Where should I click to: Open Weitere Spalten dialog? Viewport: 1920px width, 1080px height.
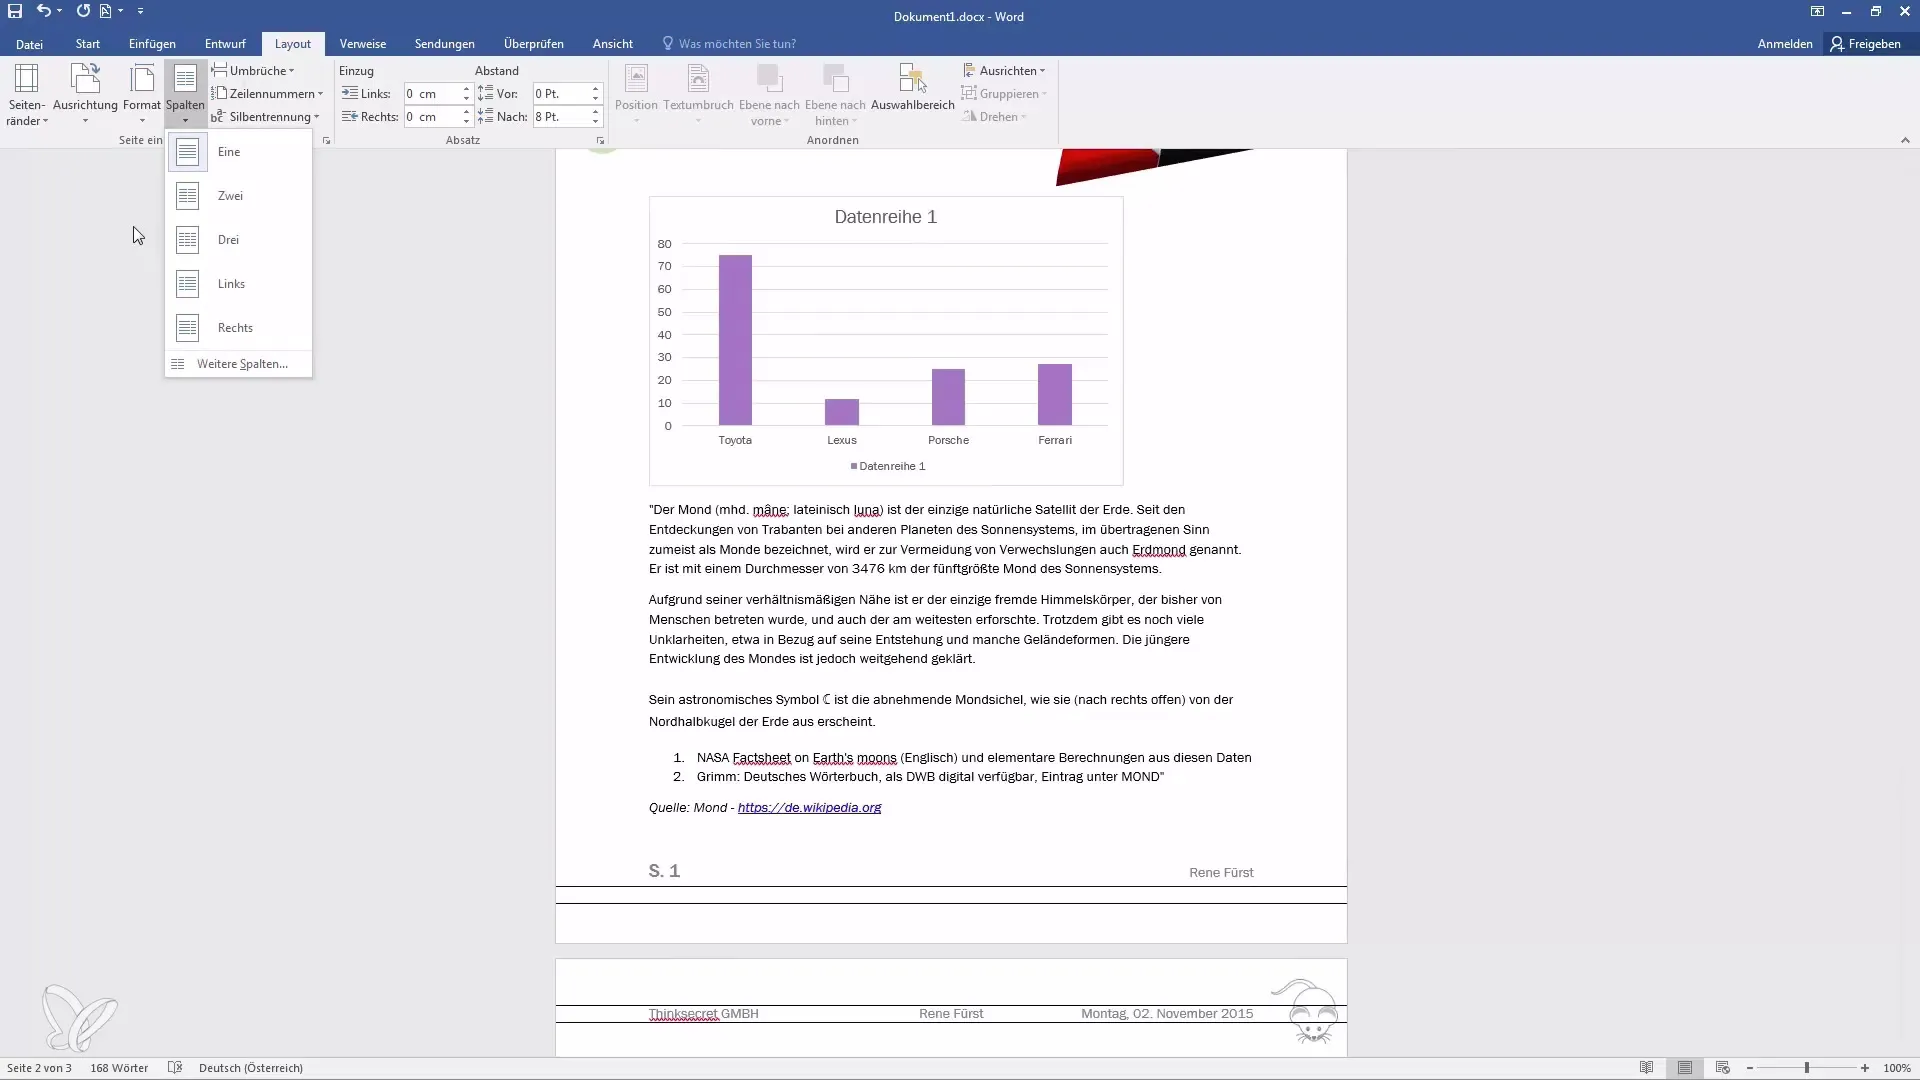pyautogui.click(x=238, y=364)
